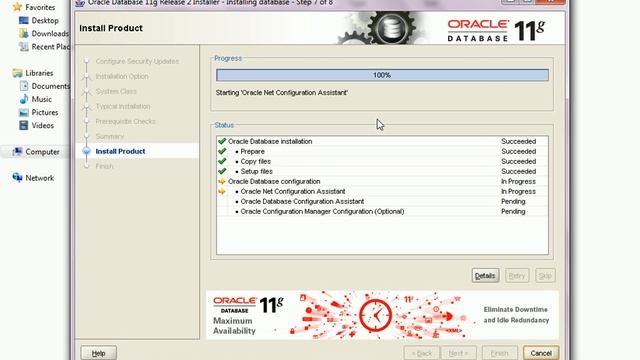Click green checkmark beside Prepare step
Image resolution: width=640 pixels, height=360 pixels.
pos(222,151)
